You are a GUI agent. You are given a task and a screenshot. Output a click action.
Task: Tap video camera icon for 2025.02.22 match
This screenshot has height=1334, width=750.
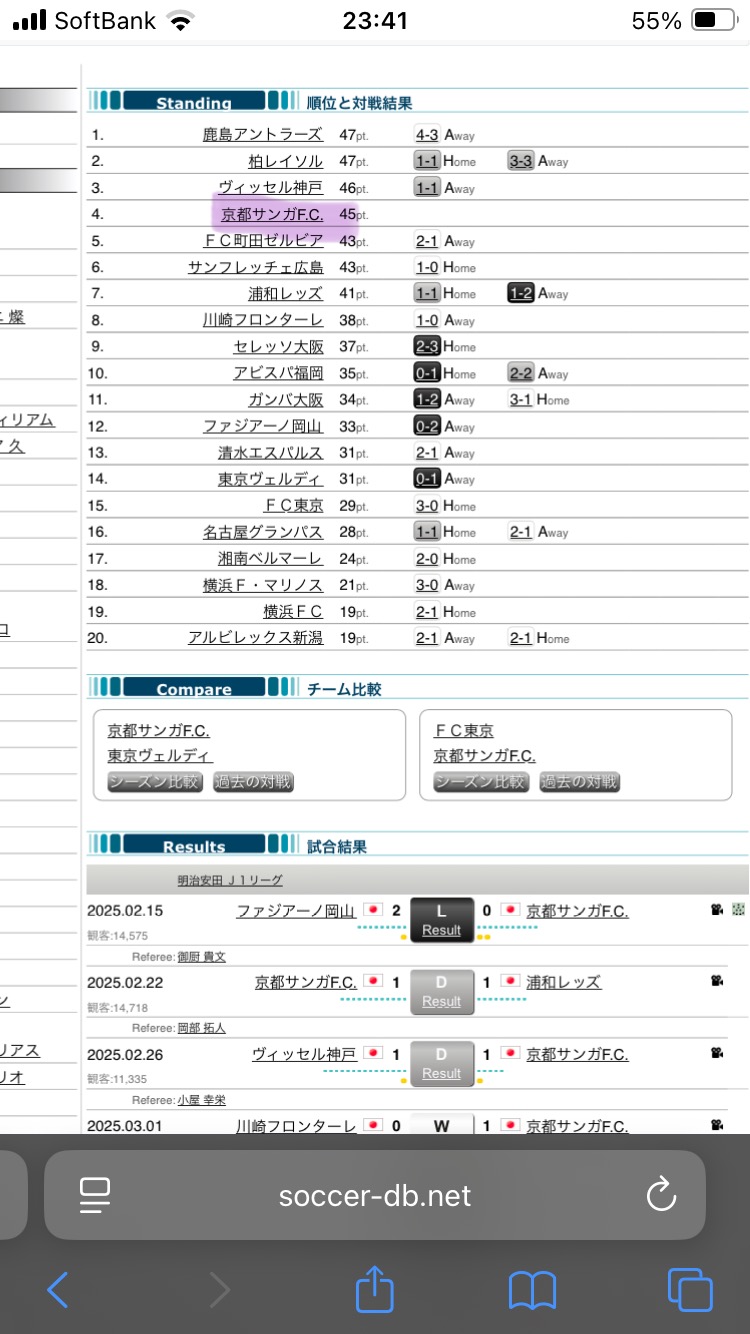[x=717, y=982]
